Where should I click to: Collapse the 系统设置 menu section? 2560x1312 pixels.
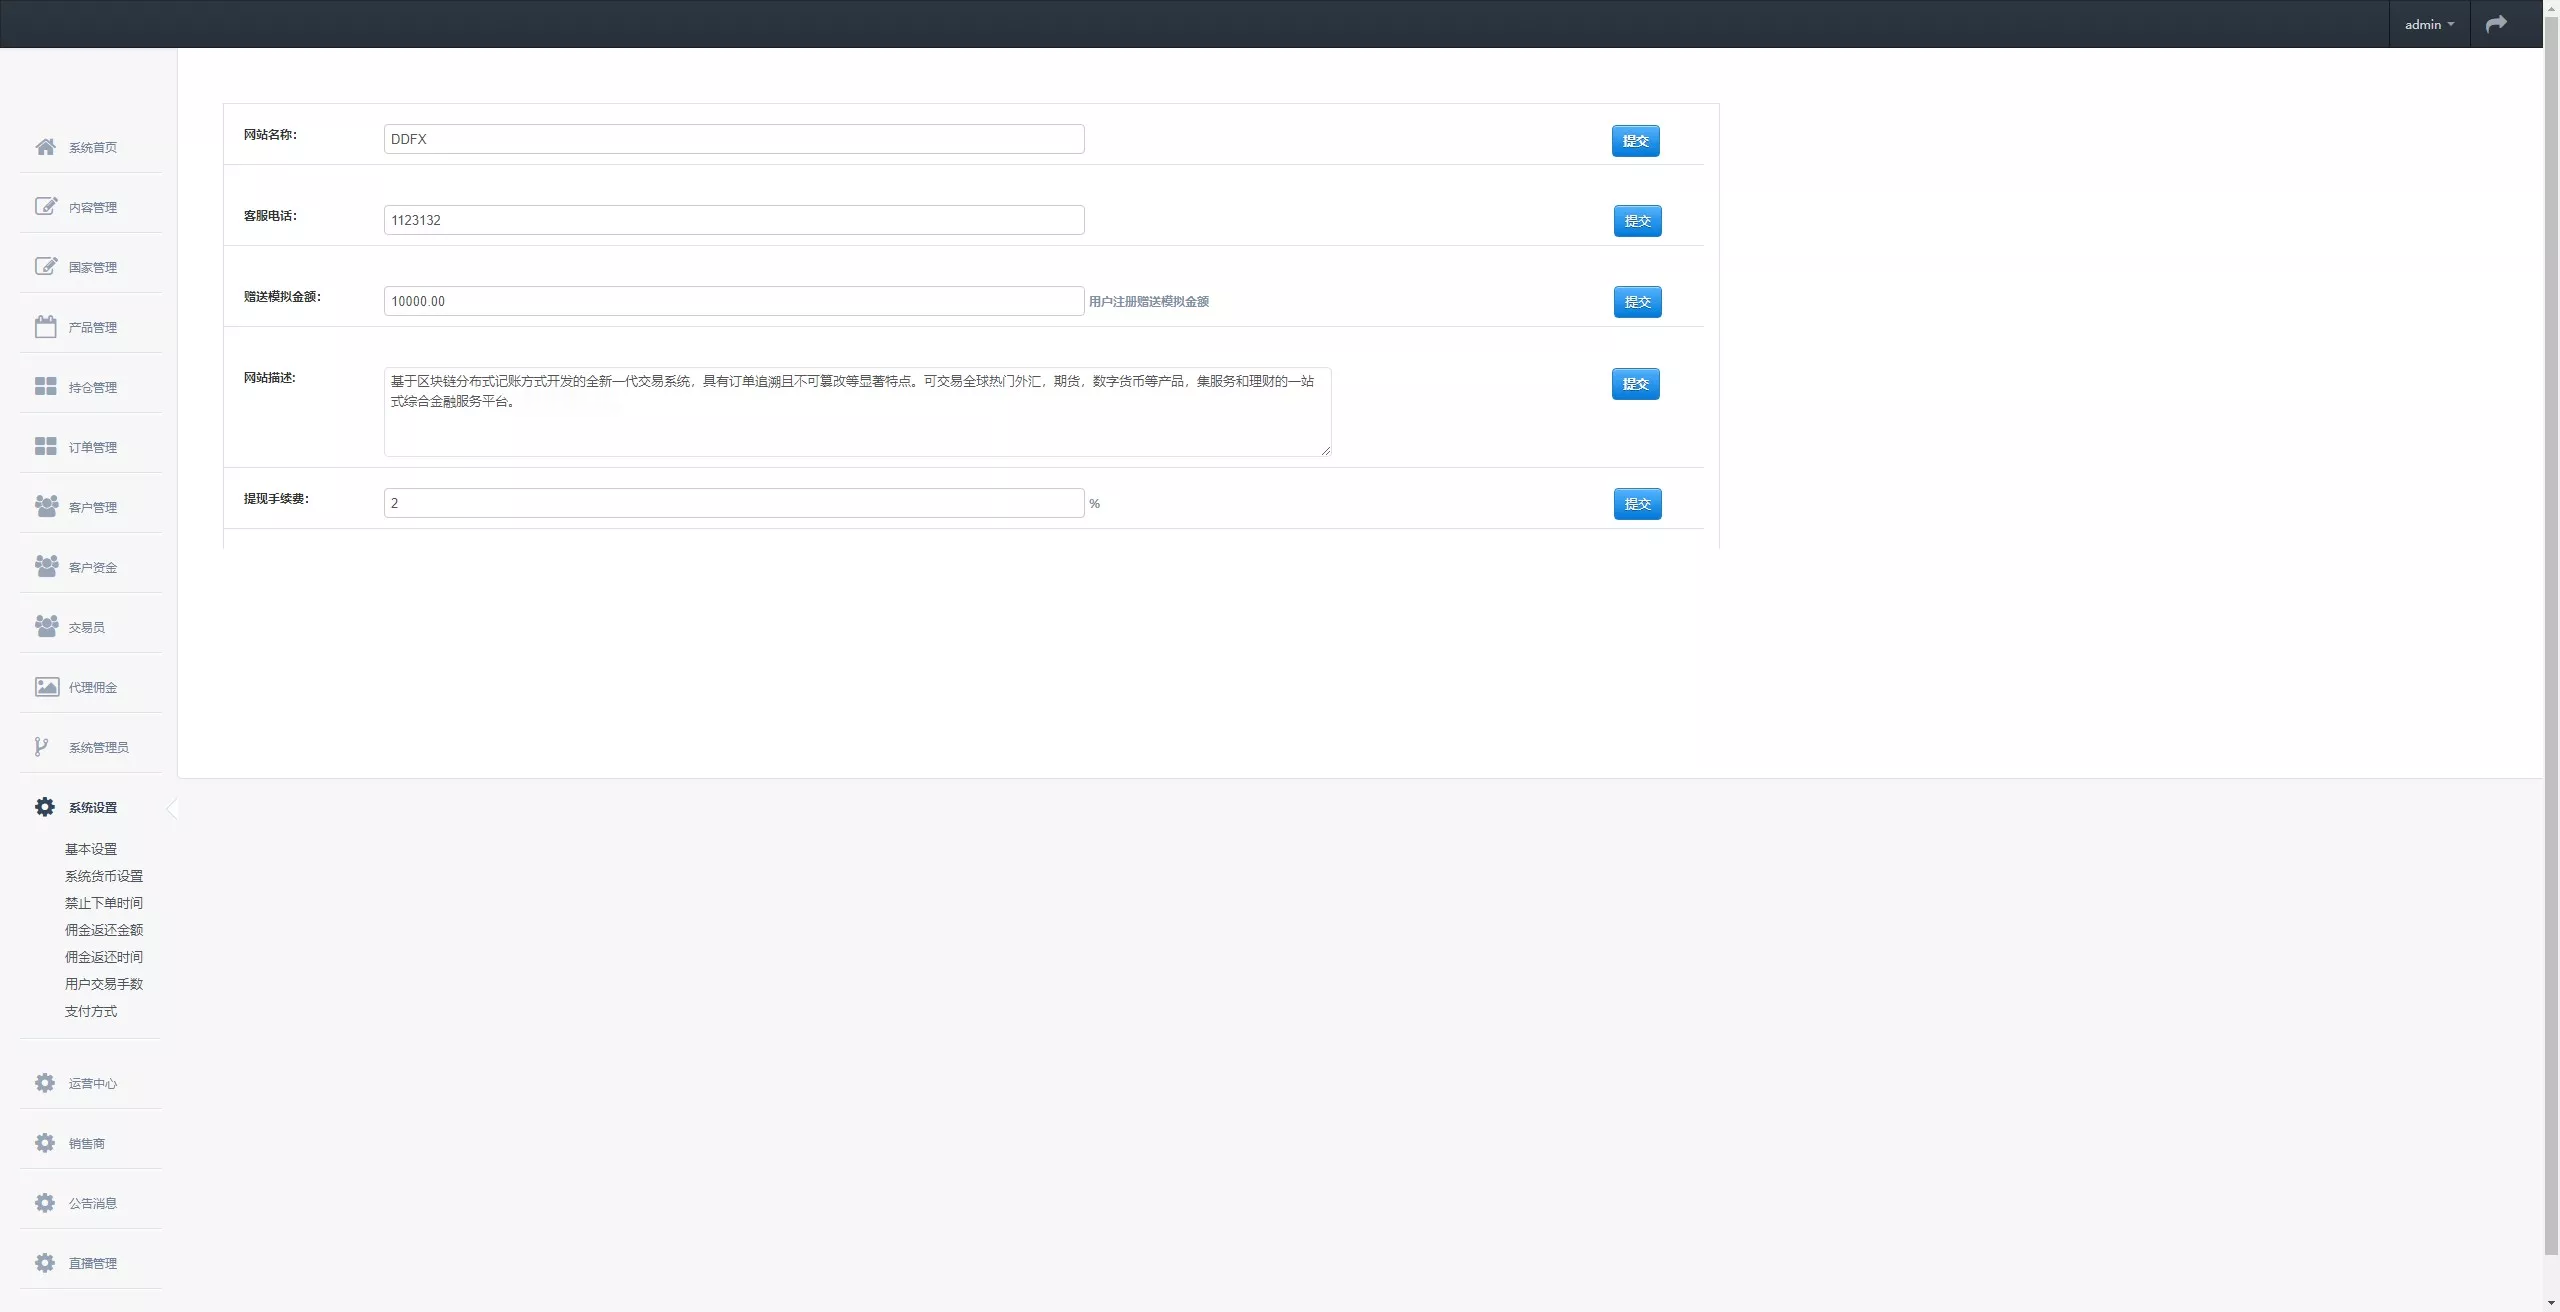point(92,807)
